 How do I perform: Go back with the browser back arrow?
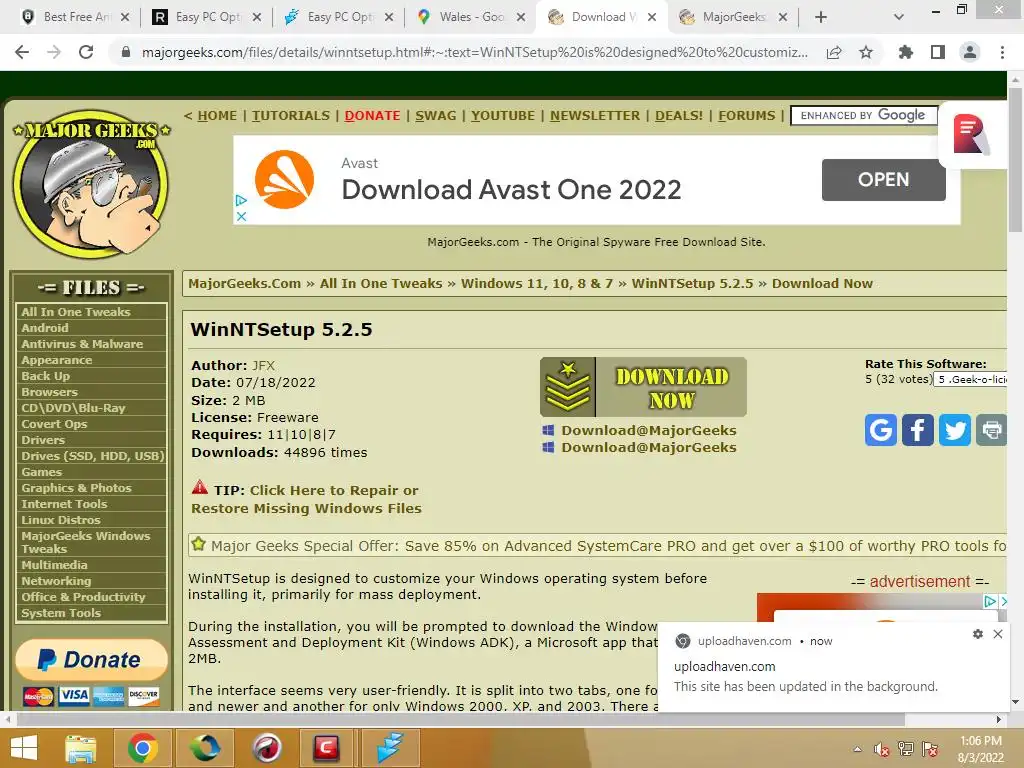point(22,52)
